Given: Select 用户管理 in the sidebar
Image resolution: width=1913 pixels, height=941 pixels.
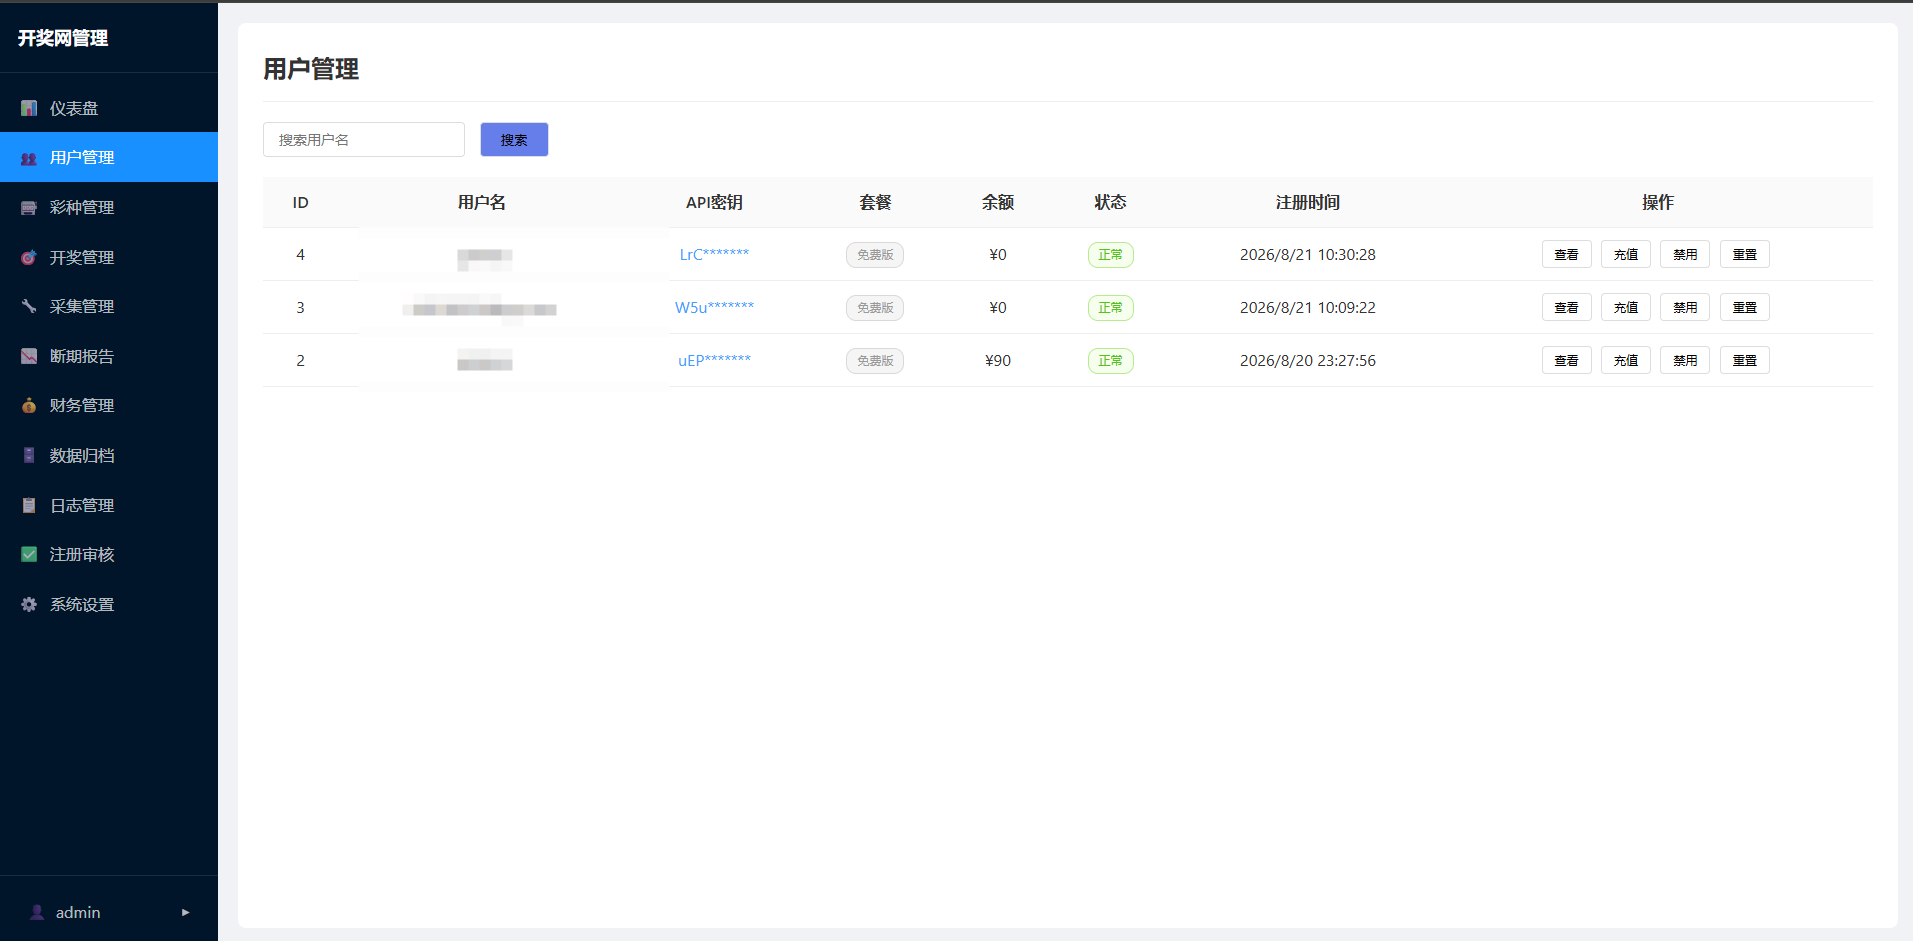Looking at the screenshot, I should tap(109, 157).
